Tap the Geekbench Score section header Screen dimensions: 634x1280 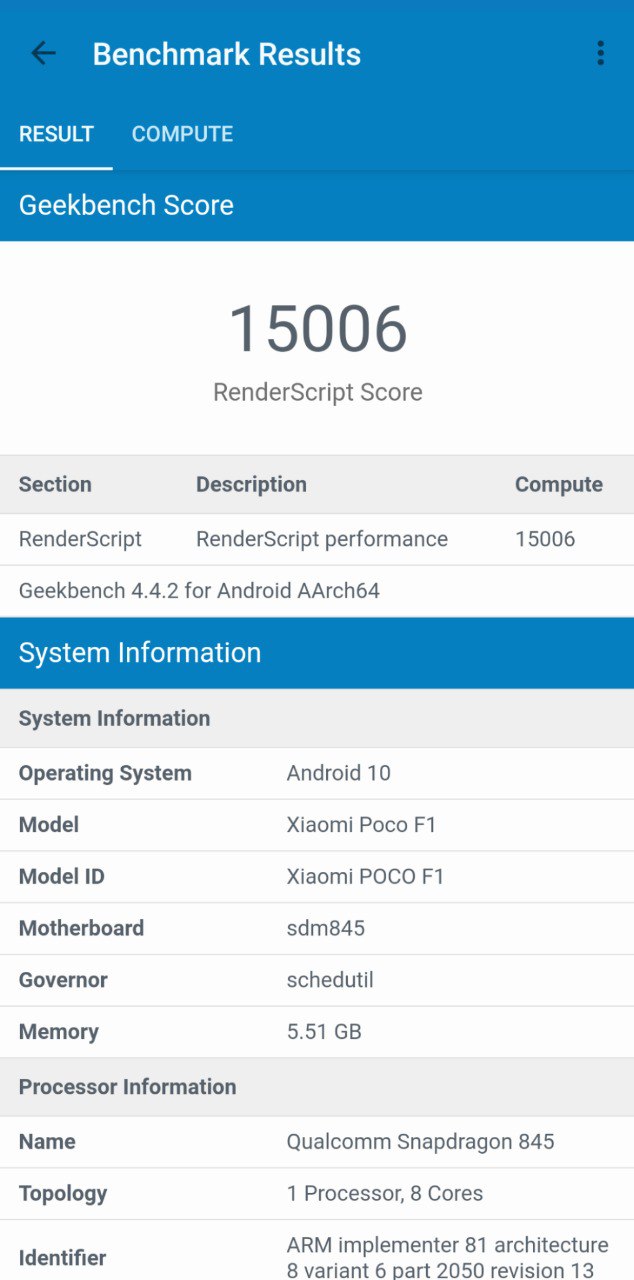[x=126, y=205]
